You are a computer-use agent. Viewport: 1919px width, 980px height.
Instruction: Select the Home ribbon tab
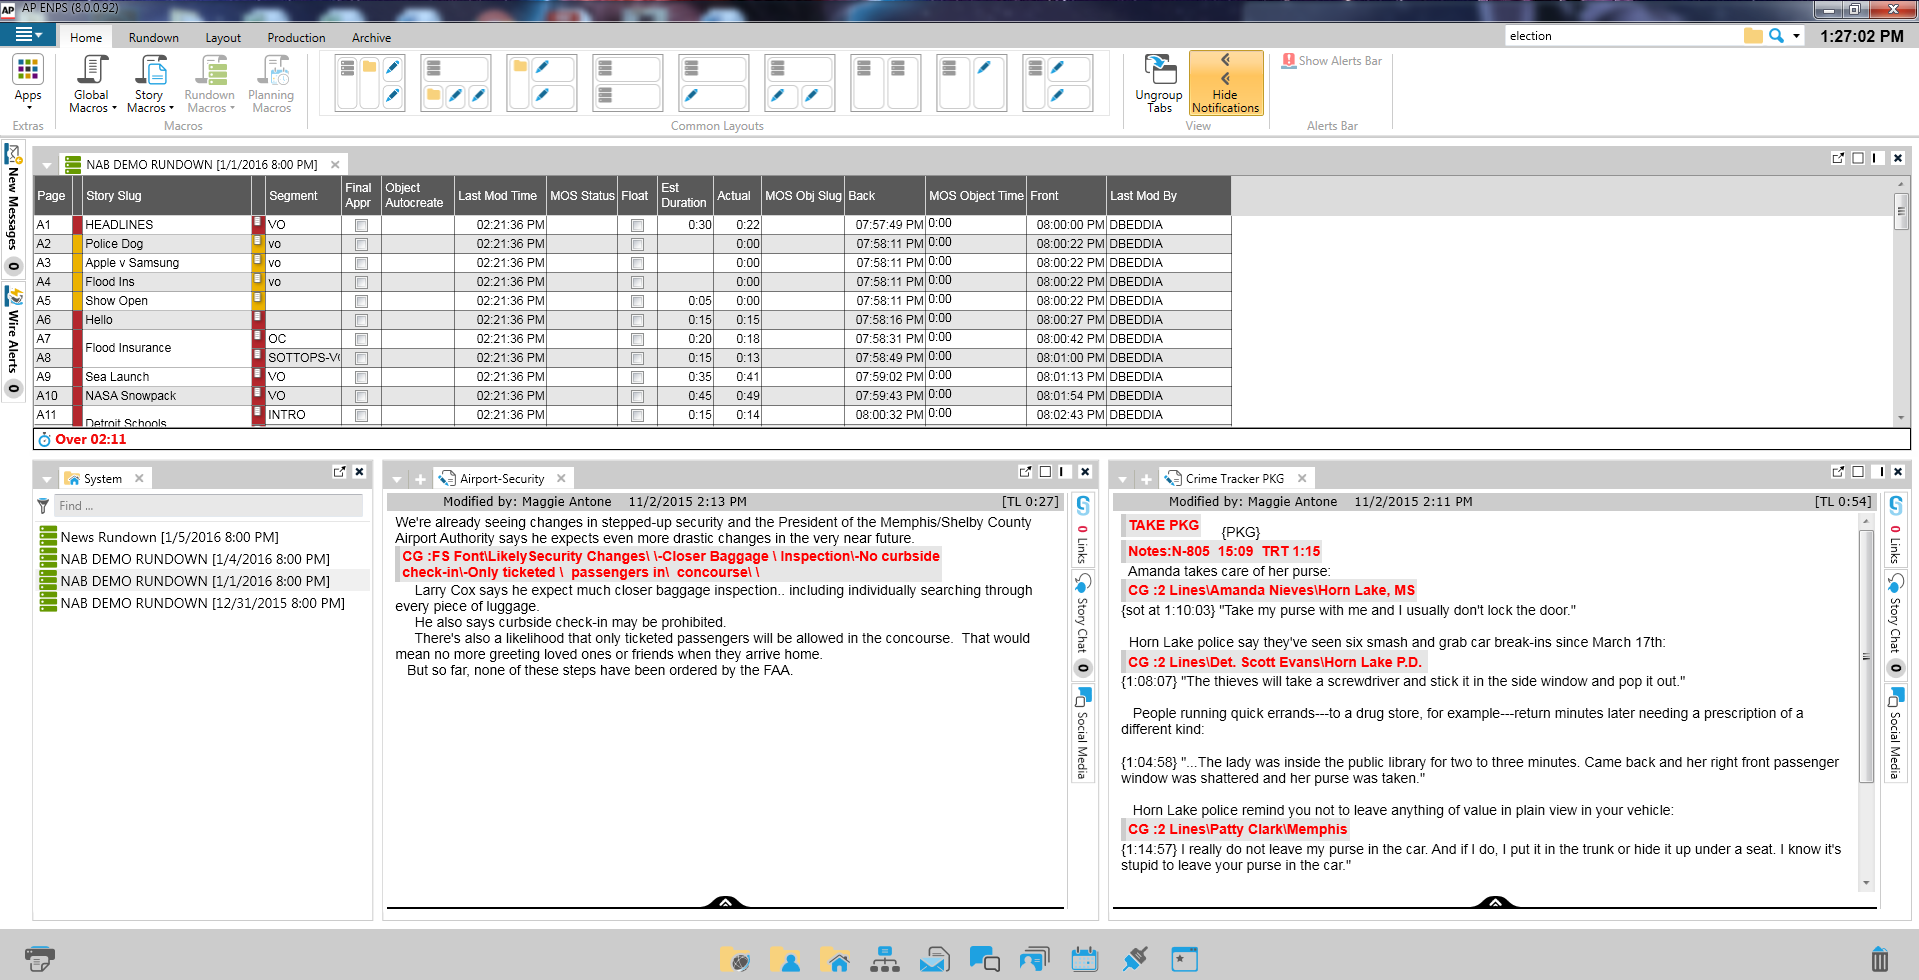point(86,38)
